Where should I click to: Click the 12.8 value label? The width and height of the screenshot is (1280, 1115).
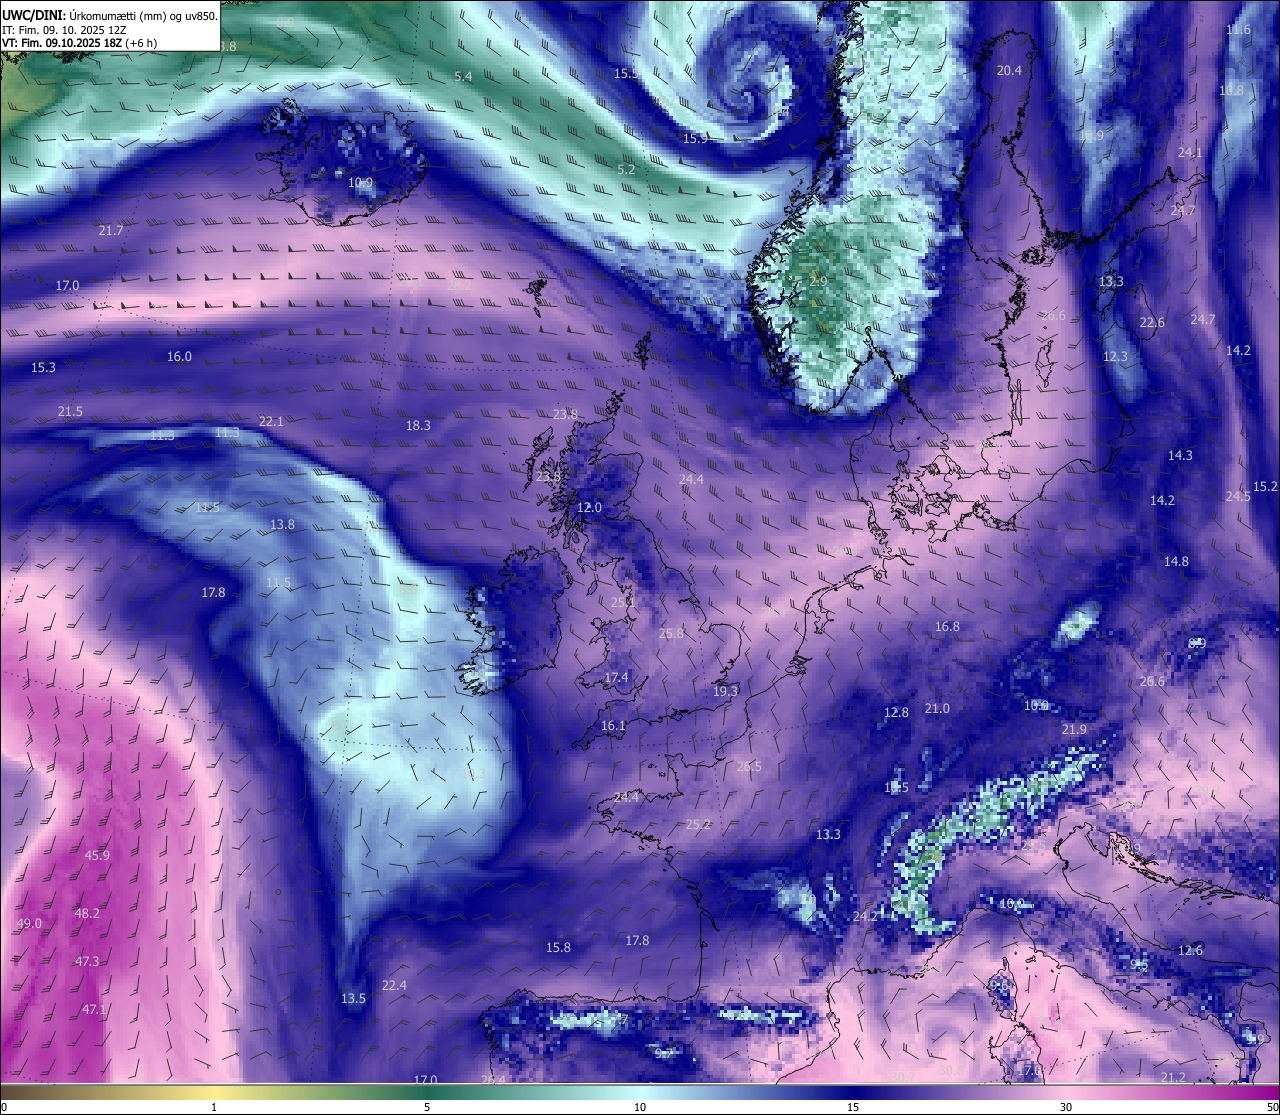point(896,712)
